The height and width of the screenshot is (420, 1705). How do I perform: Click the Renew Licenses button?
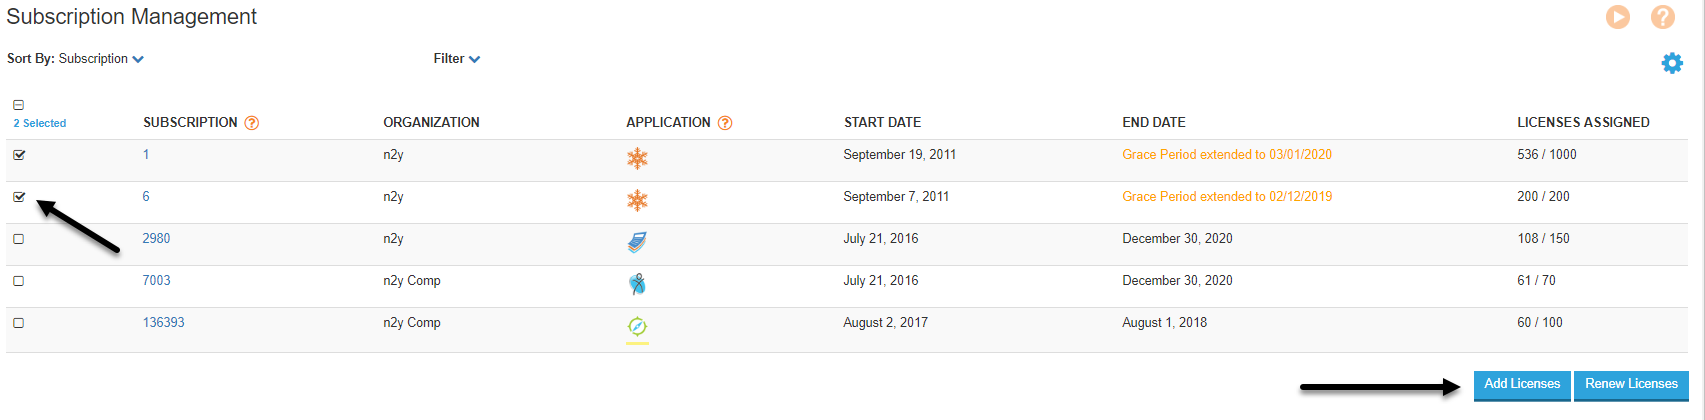click(x=1631, y=385)
